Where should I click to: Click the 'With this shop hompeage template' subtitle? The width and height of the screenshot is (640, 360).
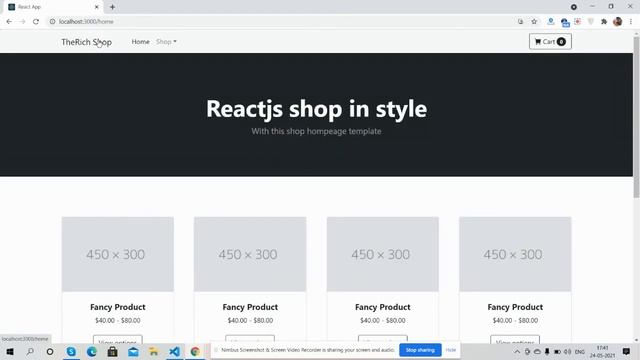pyautogui.click(x=316, y=131)
